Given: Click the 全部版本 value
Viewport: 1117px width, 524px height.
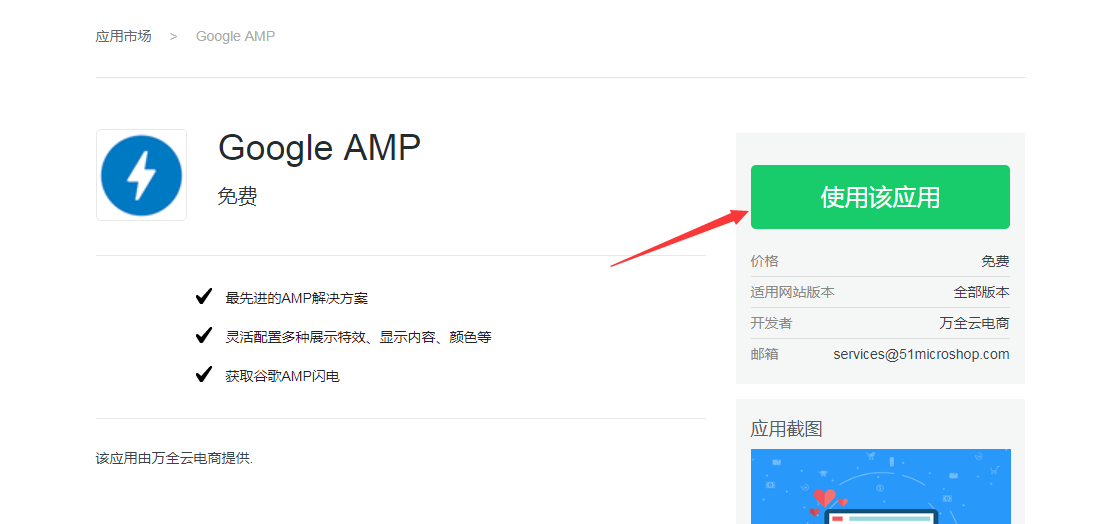Looking at the screenshot, I should coord(981,293).
